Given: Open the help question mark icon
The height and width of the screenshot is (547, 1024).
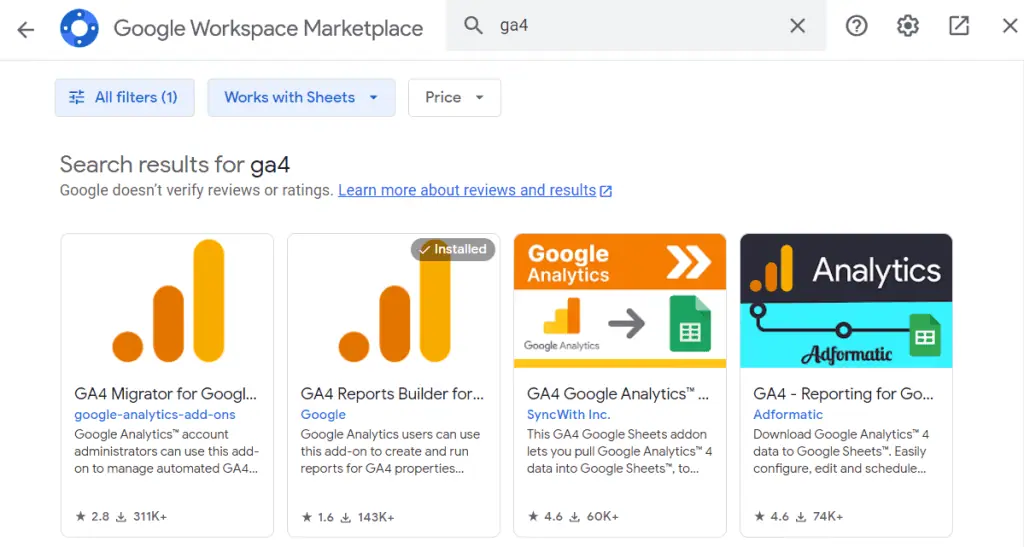Looking at the screenshot, I should point(856,26).
